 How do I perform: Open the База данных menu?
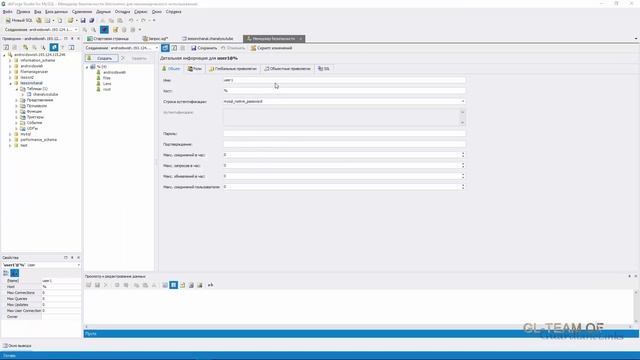[x=56, y=12]
